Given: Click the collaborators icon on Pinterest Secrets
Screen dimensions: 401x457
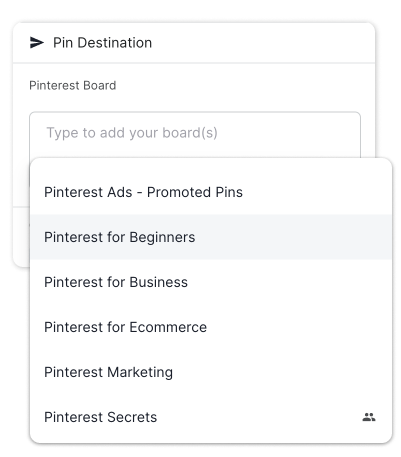Looking at the screenshot, I should click(369, 417).
